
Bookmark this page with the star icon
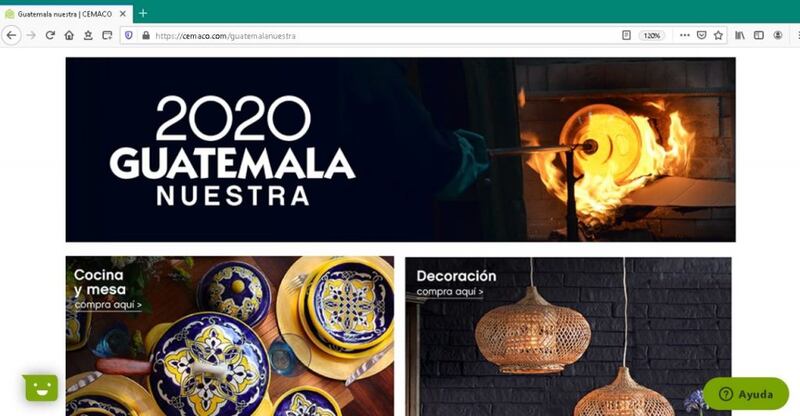click(718, 35)
